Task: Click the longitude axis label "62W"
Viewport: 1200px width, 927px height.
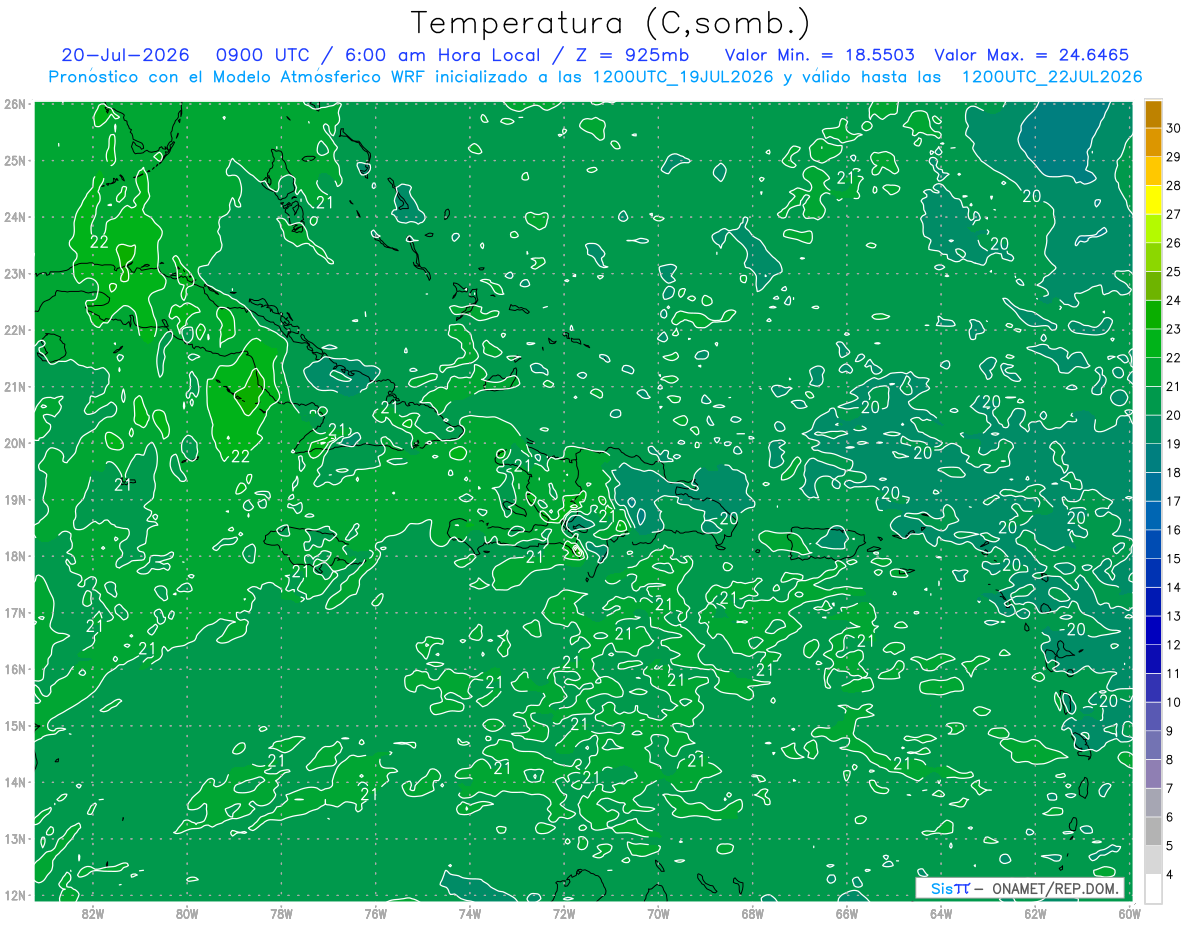Action: [x=1035, y=912]
